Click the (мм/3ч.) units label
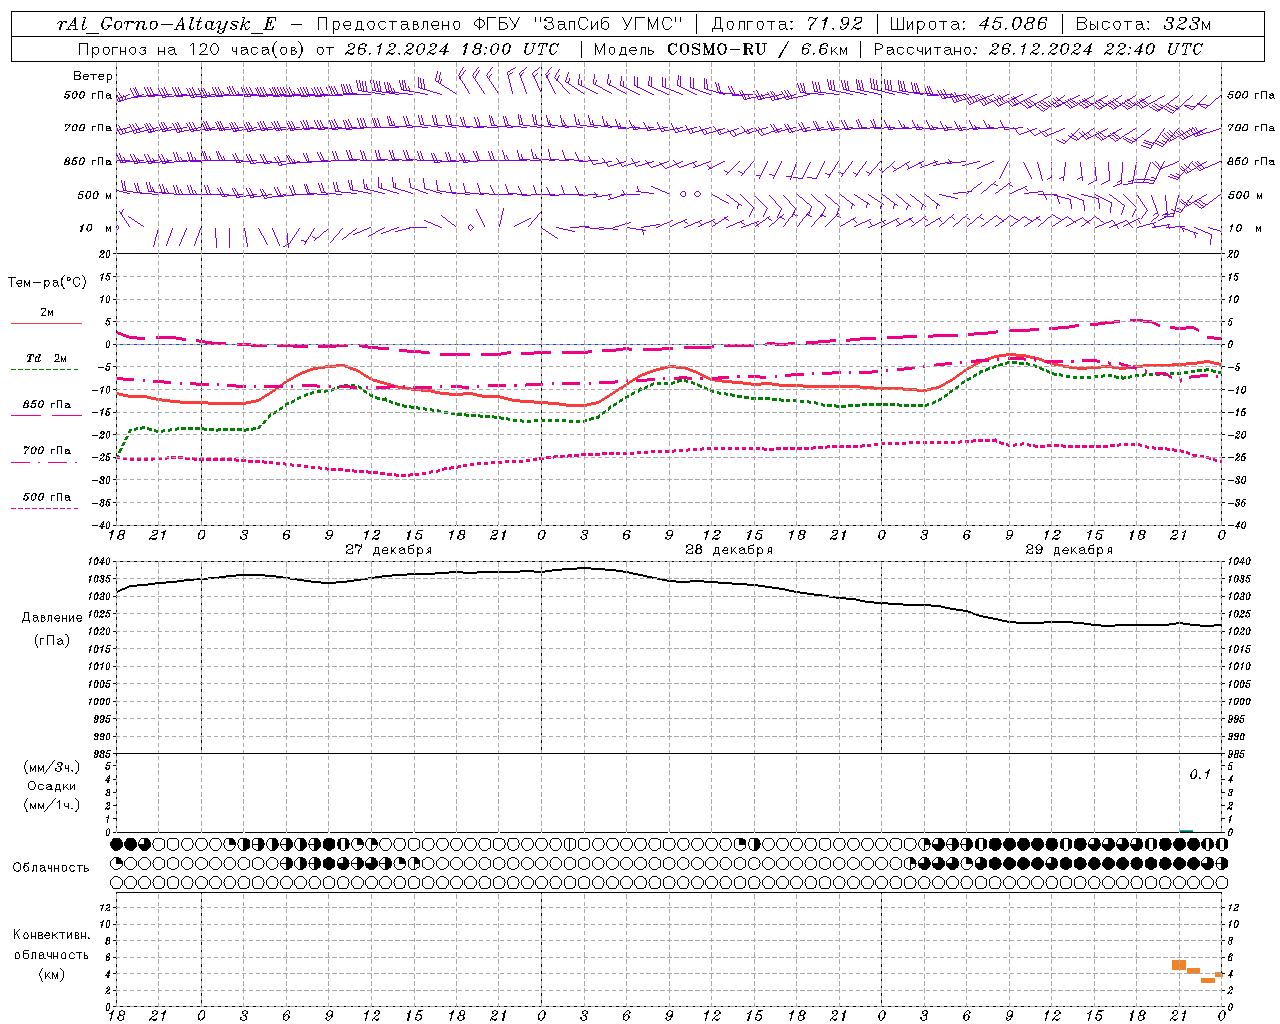Image resolution: width=1280 pixels, height=1024 pixels. point(52,767)
